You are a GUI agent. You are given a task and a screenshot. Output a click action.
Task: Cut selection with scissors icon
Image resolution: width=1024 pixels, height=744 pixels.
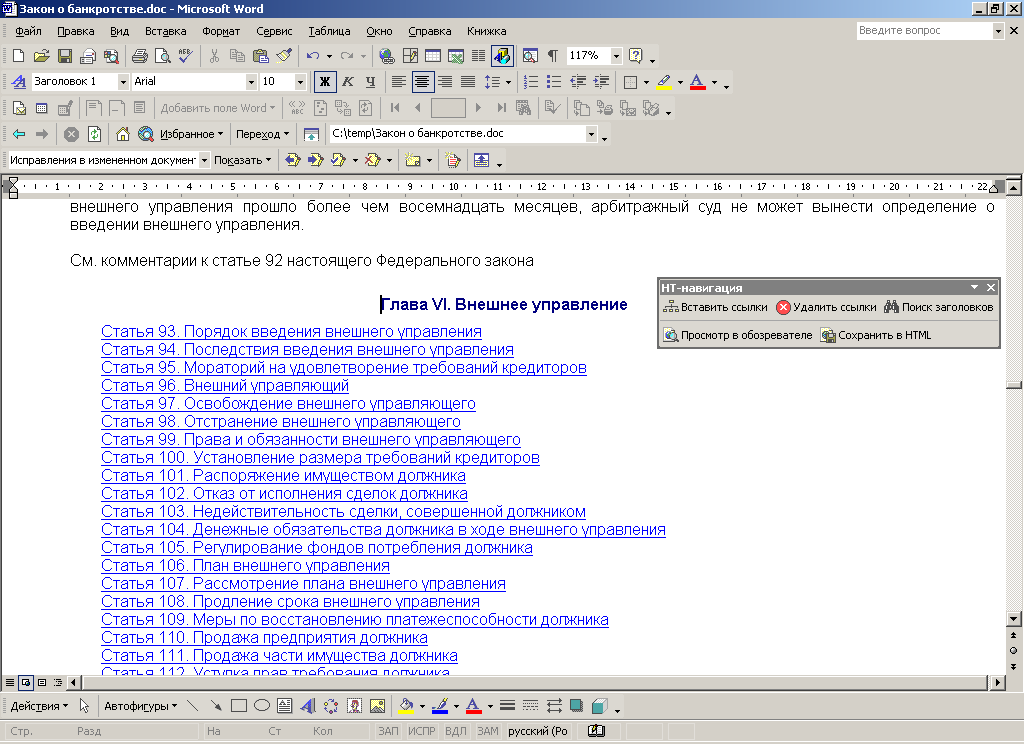point(214,56)
